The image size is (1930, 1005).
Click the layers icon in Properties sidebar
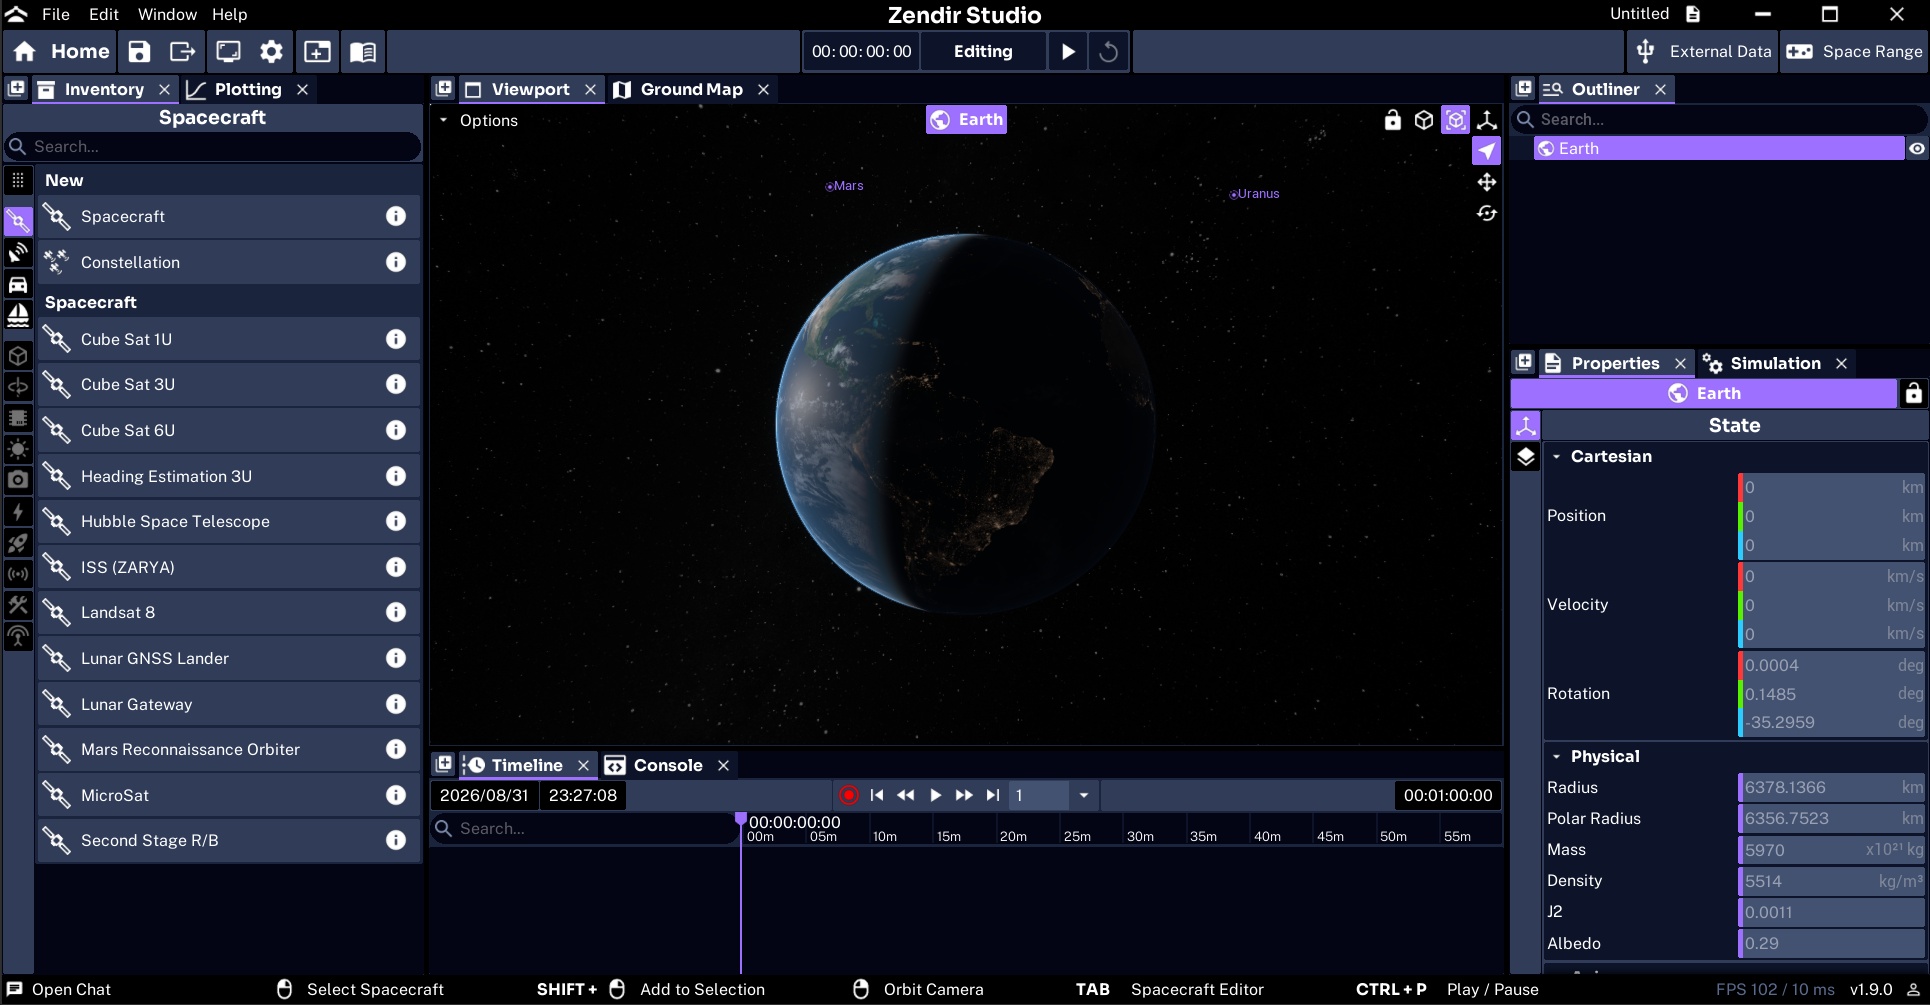tap(1526, 457)
